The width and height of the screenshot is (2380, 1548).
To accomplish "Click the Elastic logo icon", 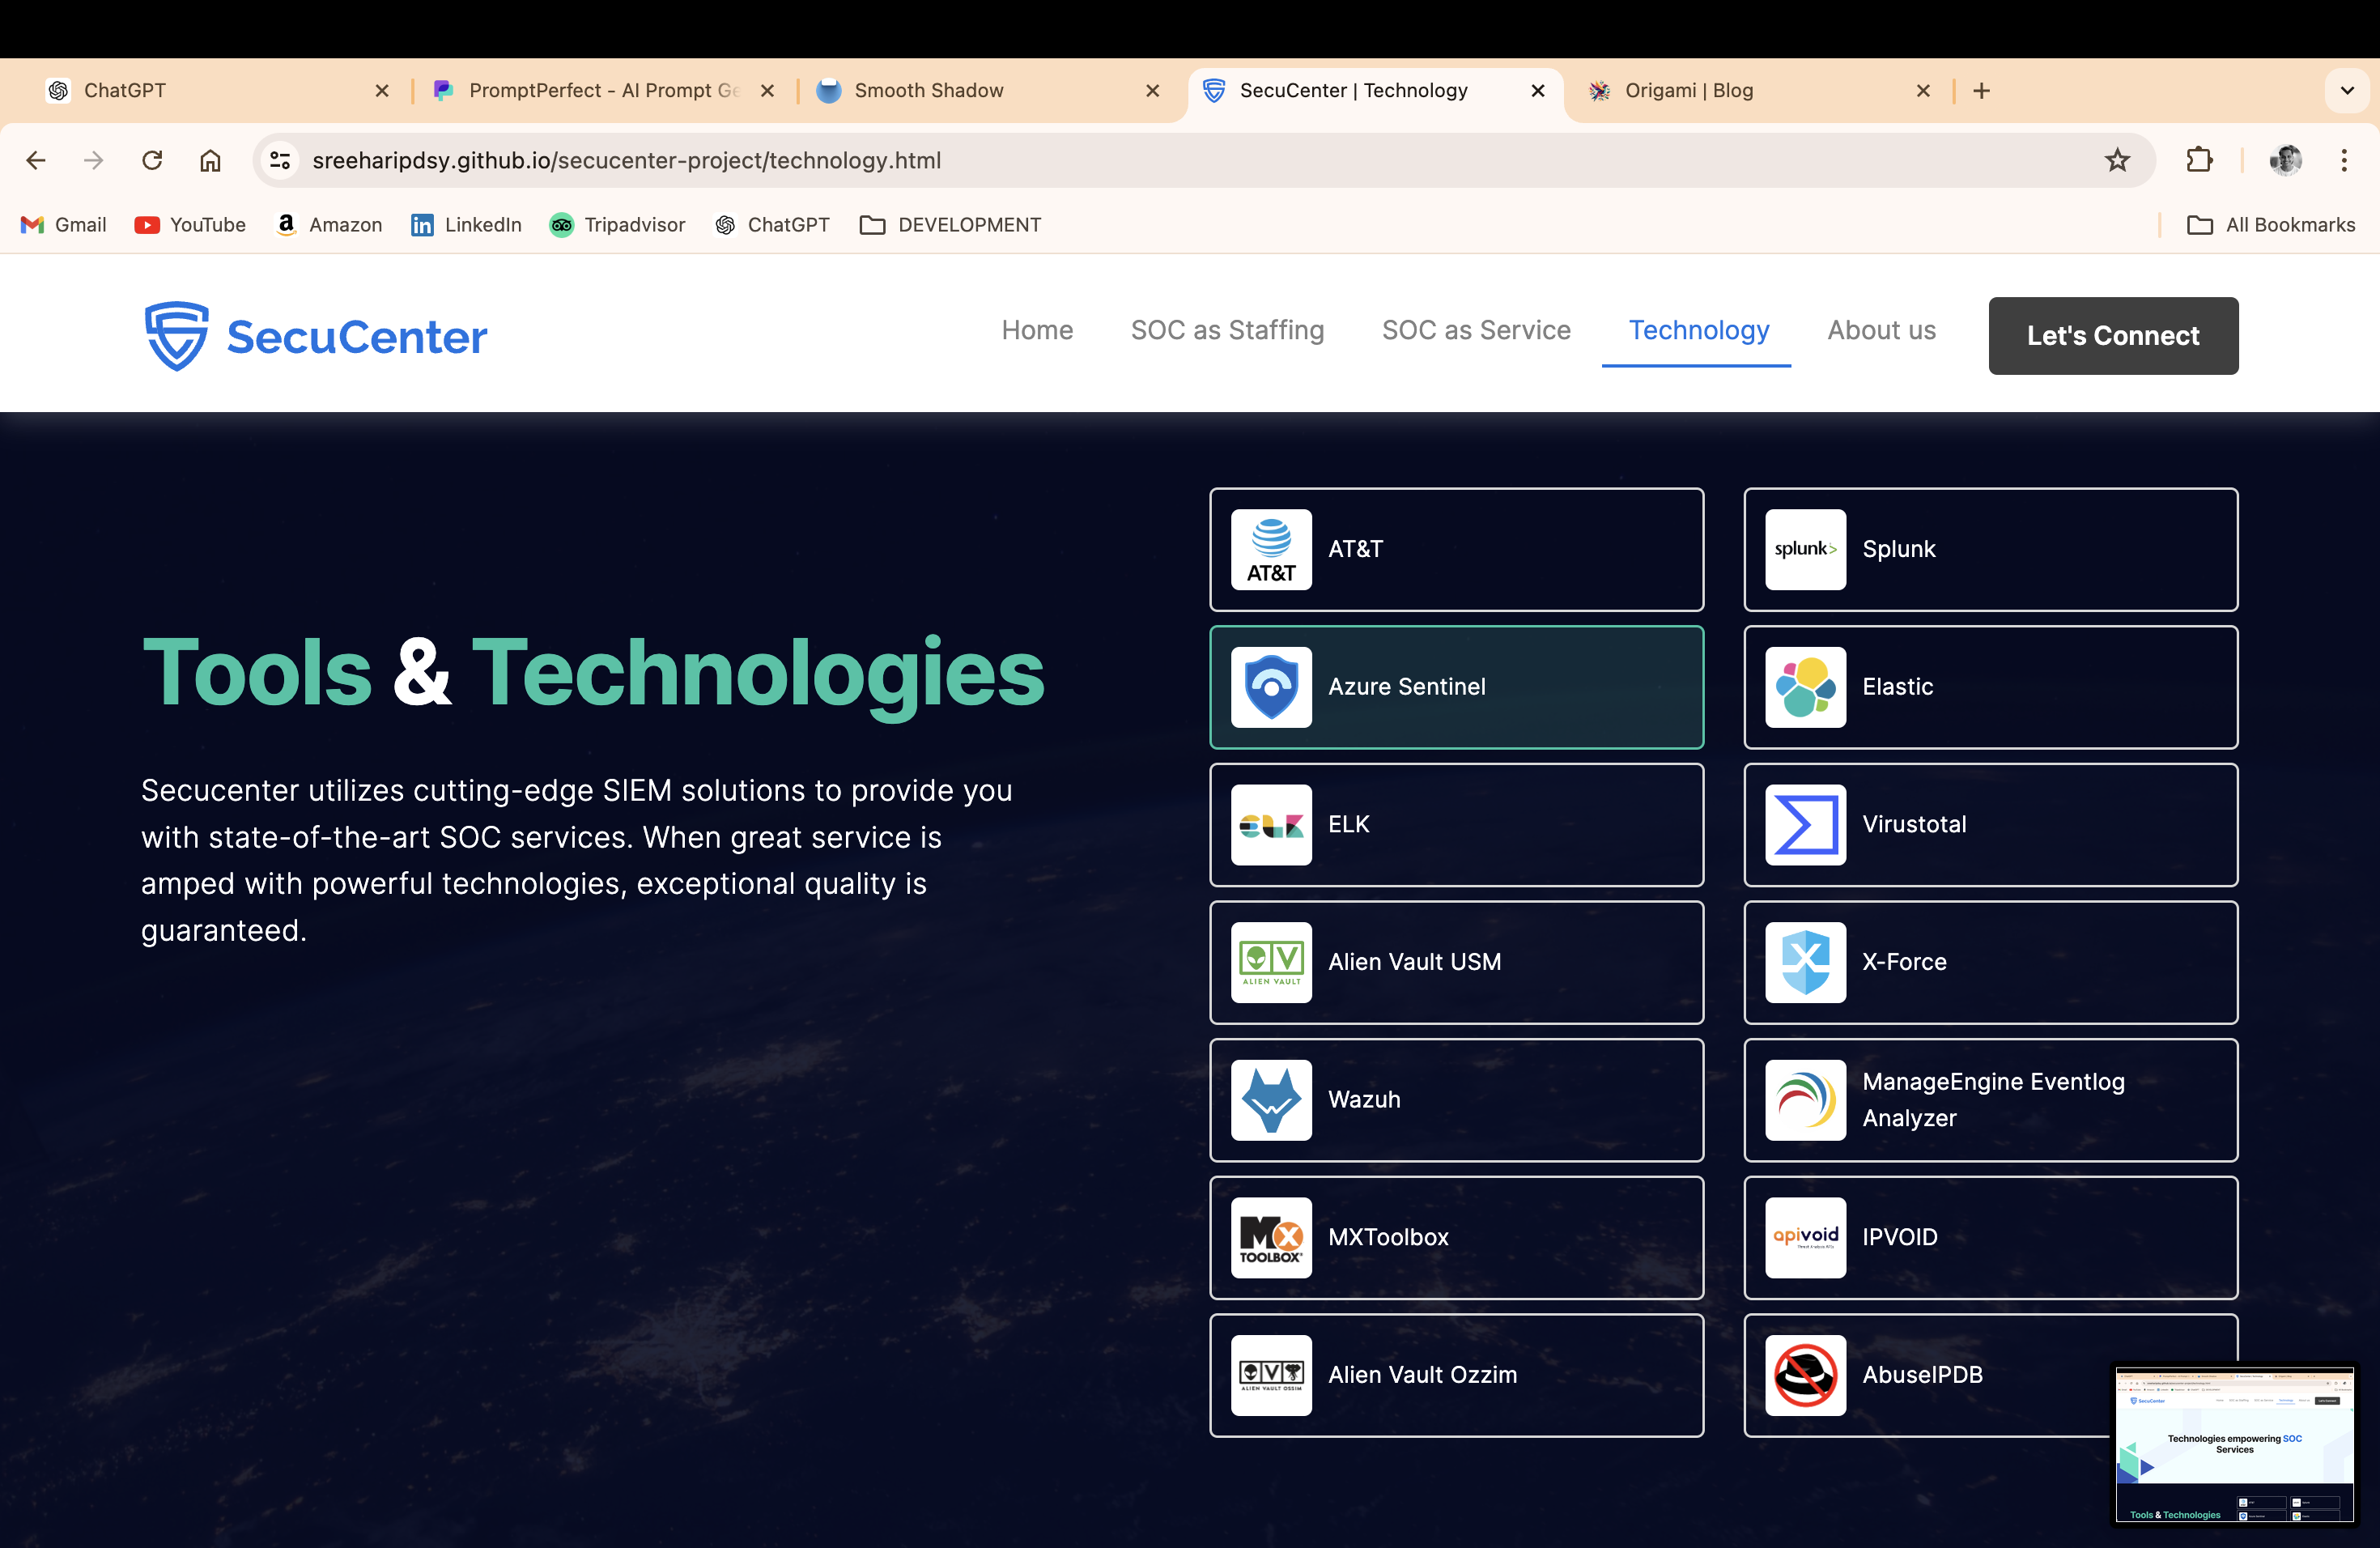I will tap(1805, 687).
